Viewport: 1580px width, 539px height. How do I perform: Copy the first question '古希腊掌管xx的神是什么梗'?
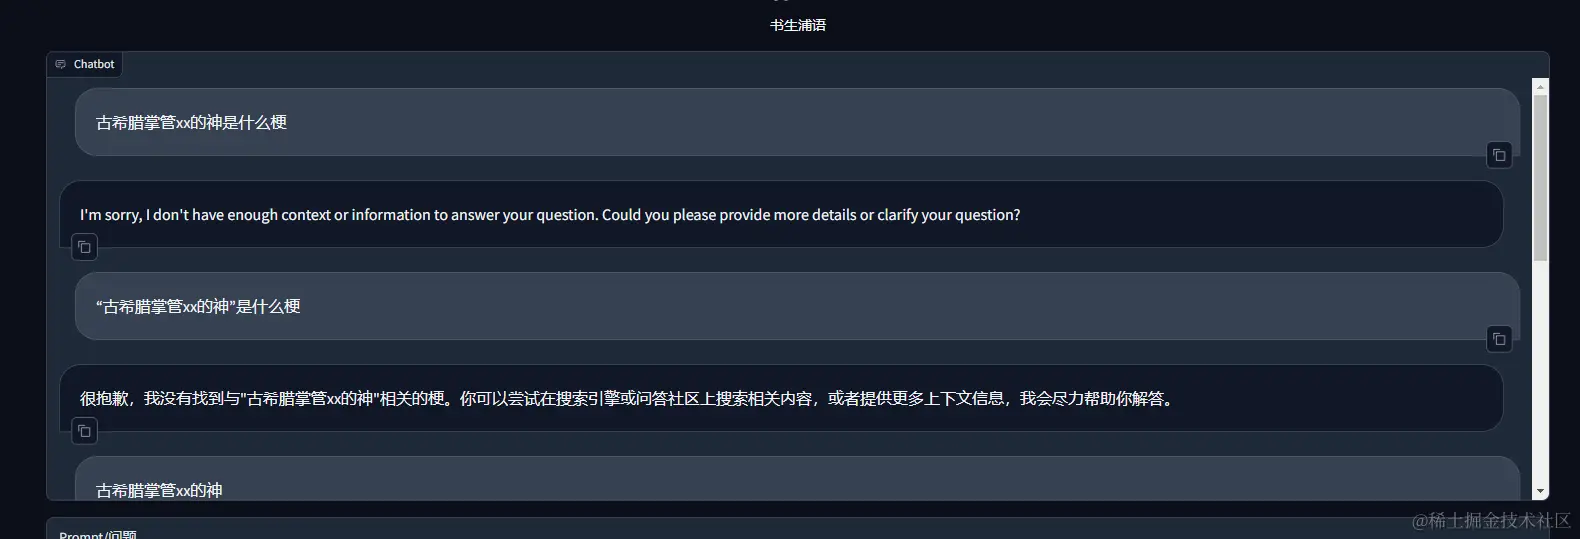(x=1499, y=155)
